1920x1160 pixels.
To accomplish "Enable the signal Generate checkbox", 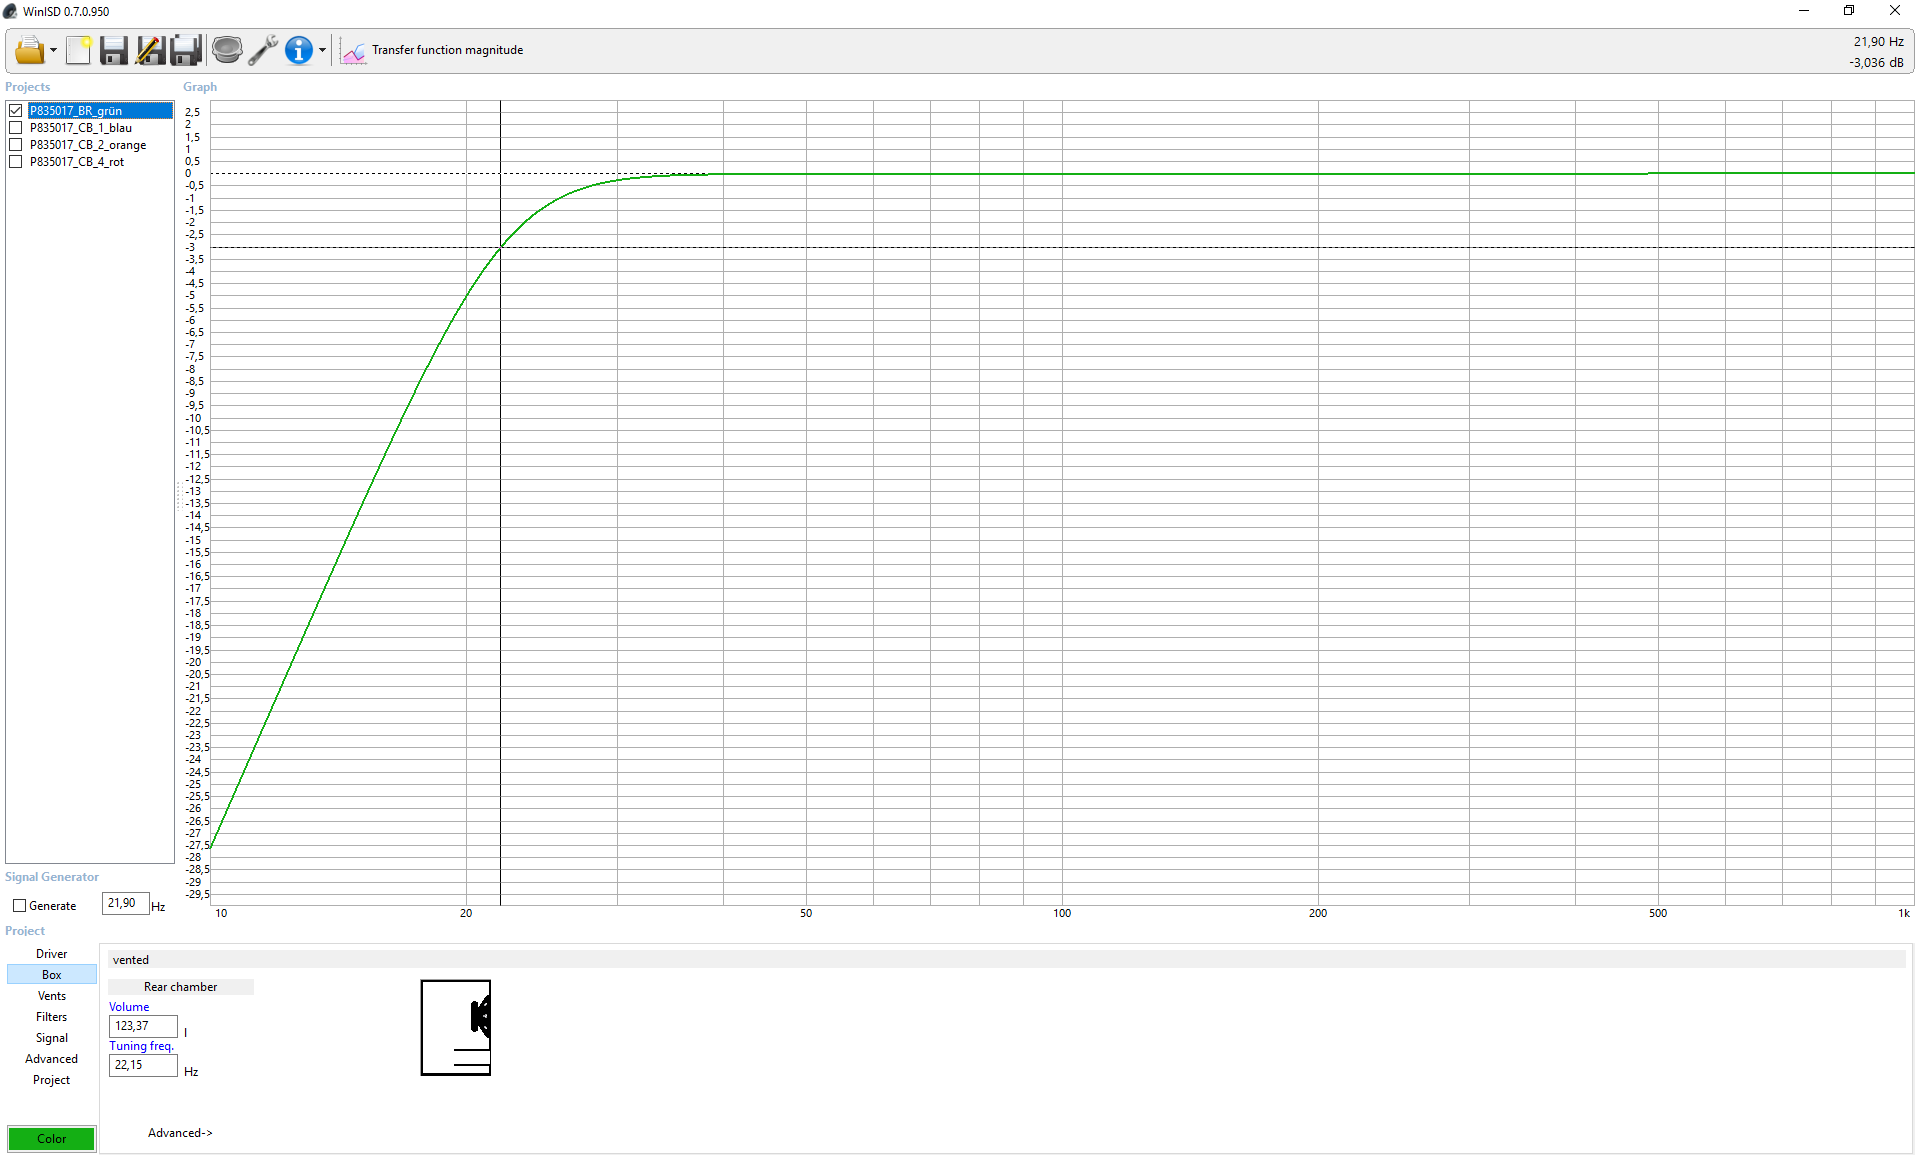I will [x=19, y=906].
